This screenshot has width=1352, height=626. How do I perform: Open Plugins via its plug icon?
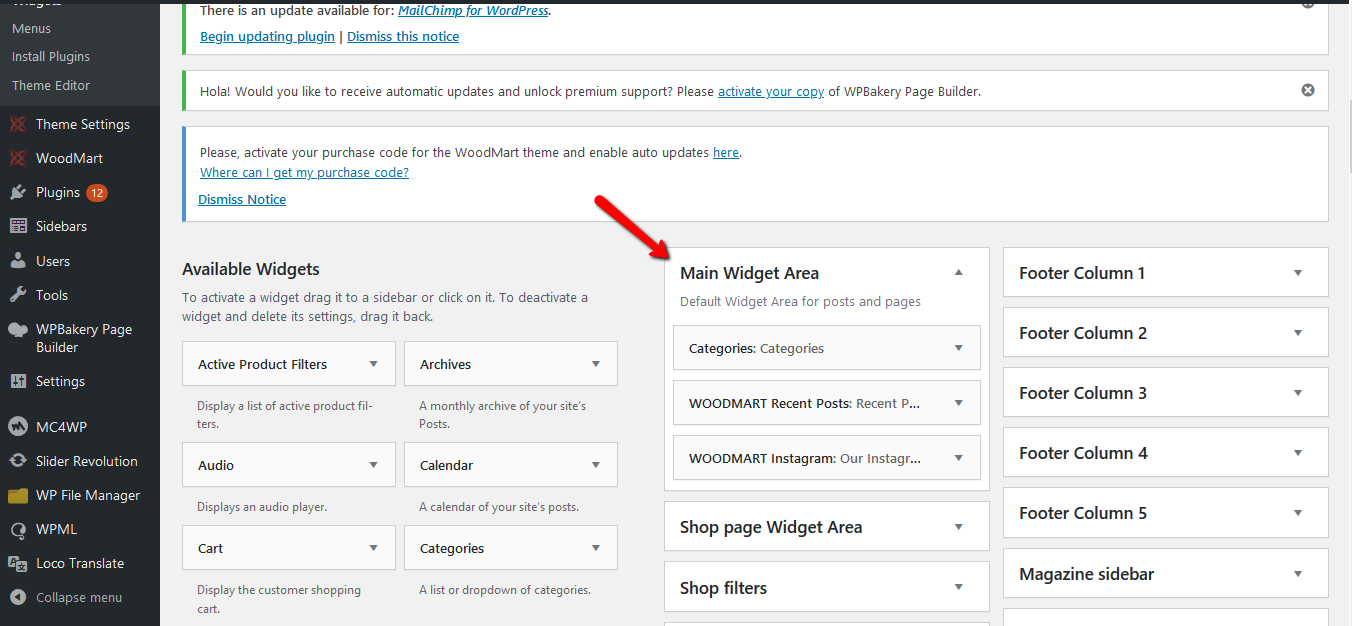[x=17, y=192]
